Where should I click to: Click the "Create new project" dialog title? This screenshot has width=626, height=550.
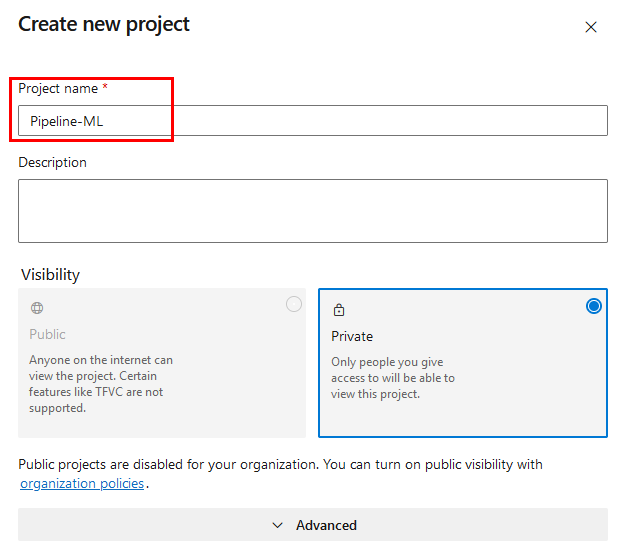(104, 24)
